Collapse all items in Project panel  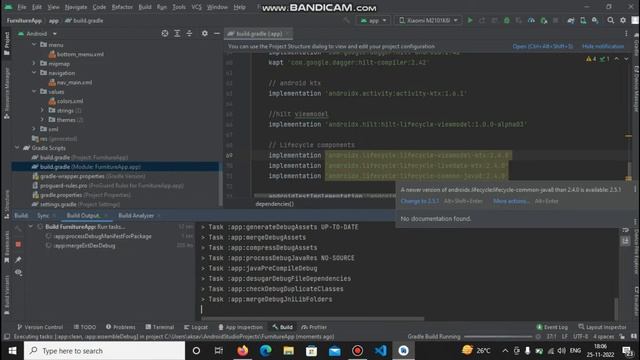click(x=189, y=33)
